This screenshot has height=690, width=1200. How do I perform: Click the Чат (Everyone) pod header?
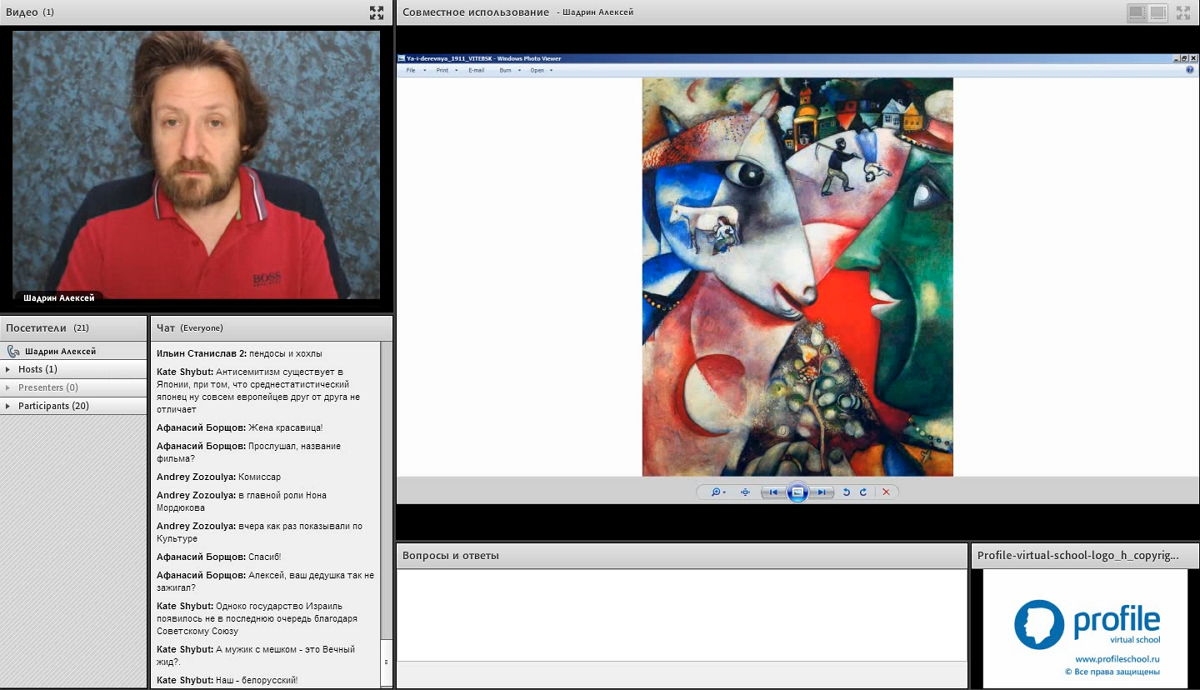[271, 328]
